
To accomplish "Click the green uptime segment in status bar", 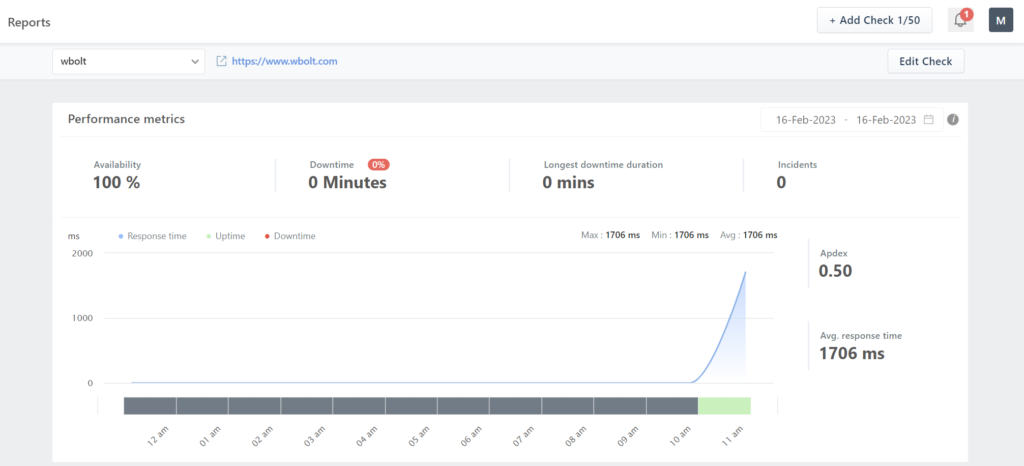I will tap(724, 405).
